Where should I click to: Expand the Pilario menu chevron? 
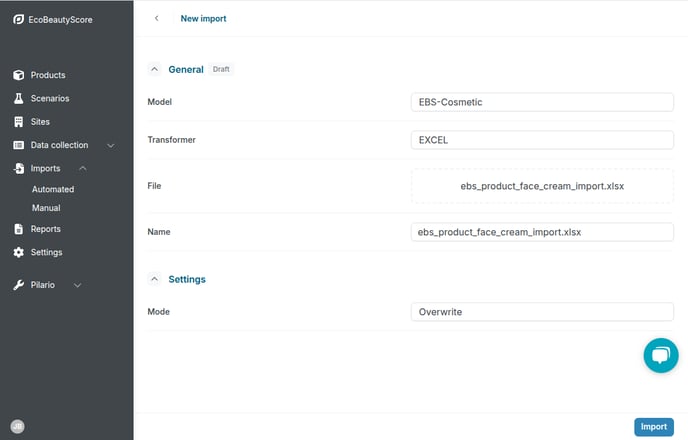pos(78,286)
